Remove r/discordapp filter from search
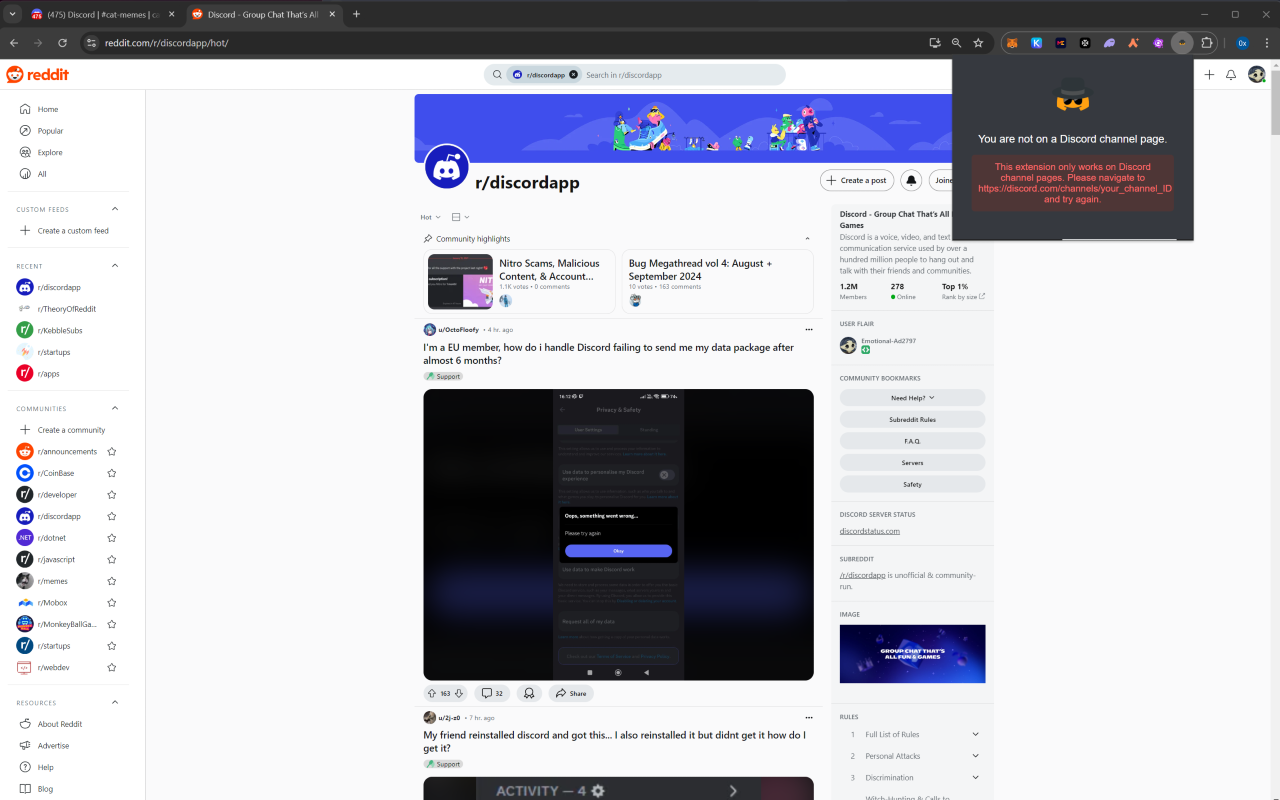Image resolution: width=1280 pixels, height=800 pixels. [573, 75]
